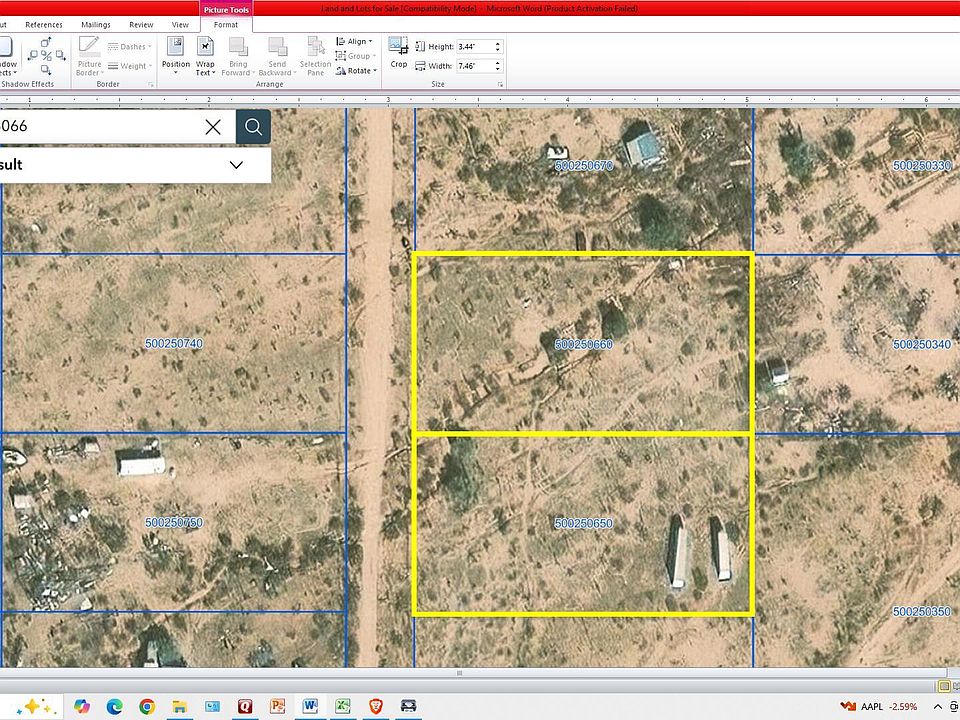
Task: Clear the search box with the X icon
Action: (213, 126)
